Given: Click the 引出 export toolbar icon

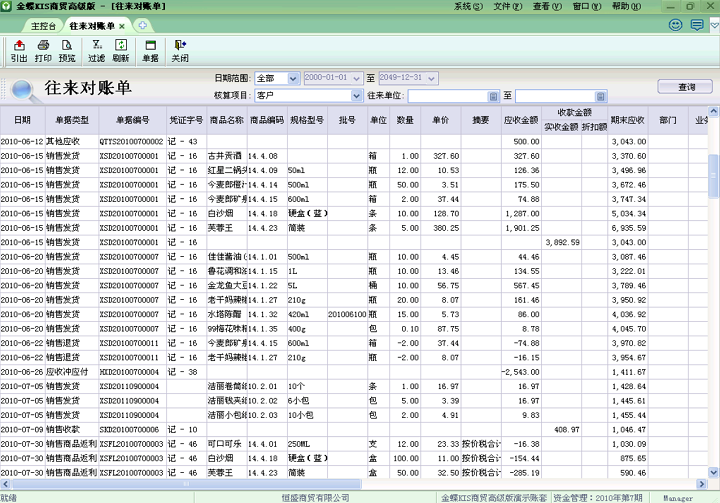Looking at the screenshot, I should (x=19, y=51).
